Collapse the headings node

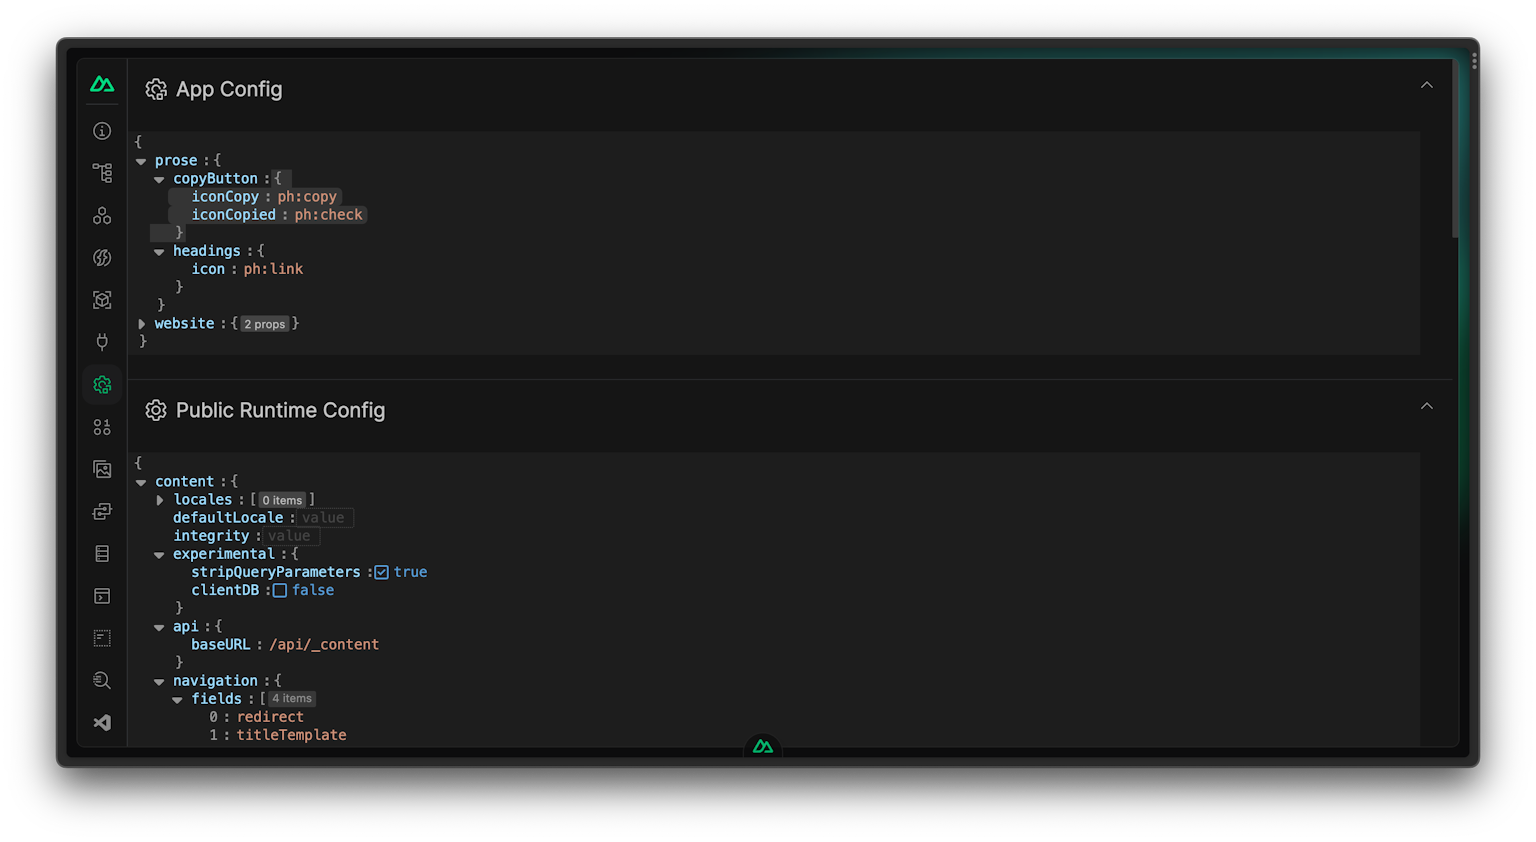point(159,252)
